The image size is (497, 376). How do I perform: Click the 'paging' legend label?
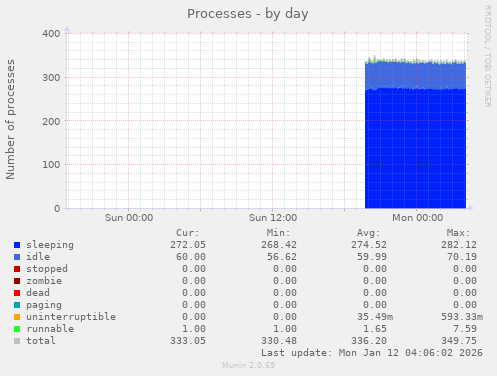[44, 305]
